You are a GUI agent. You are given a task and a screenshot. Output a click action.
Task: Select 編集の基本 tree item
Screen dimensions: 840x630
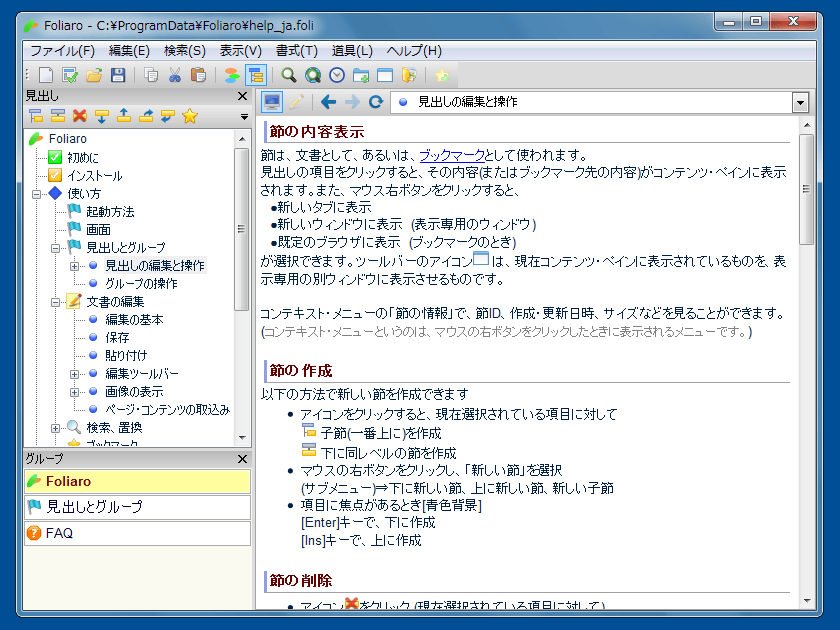click(134, 320)
